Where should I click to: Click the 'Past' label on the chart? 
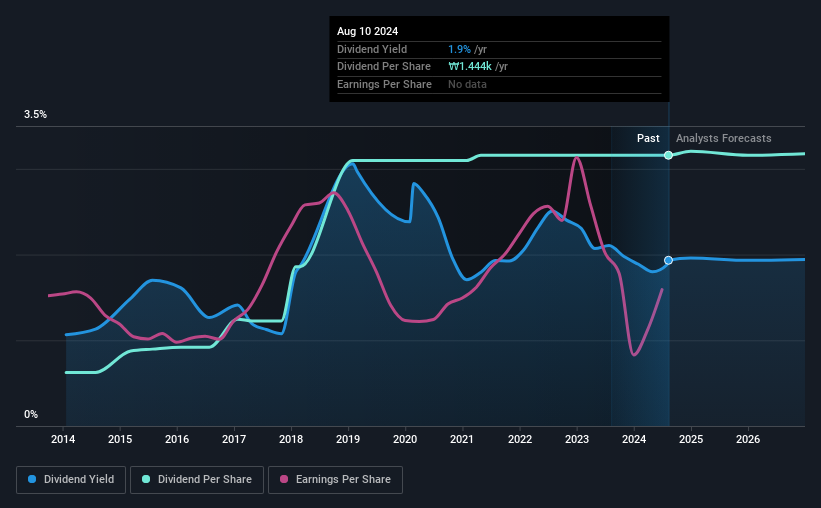pyautogui.click(x=648, y=138)
